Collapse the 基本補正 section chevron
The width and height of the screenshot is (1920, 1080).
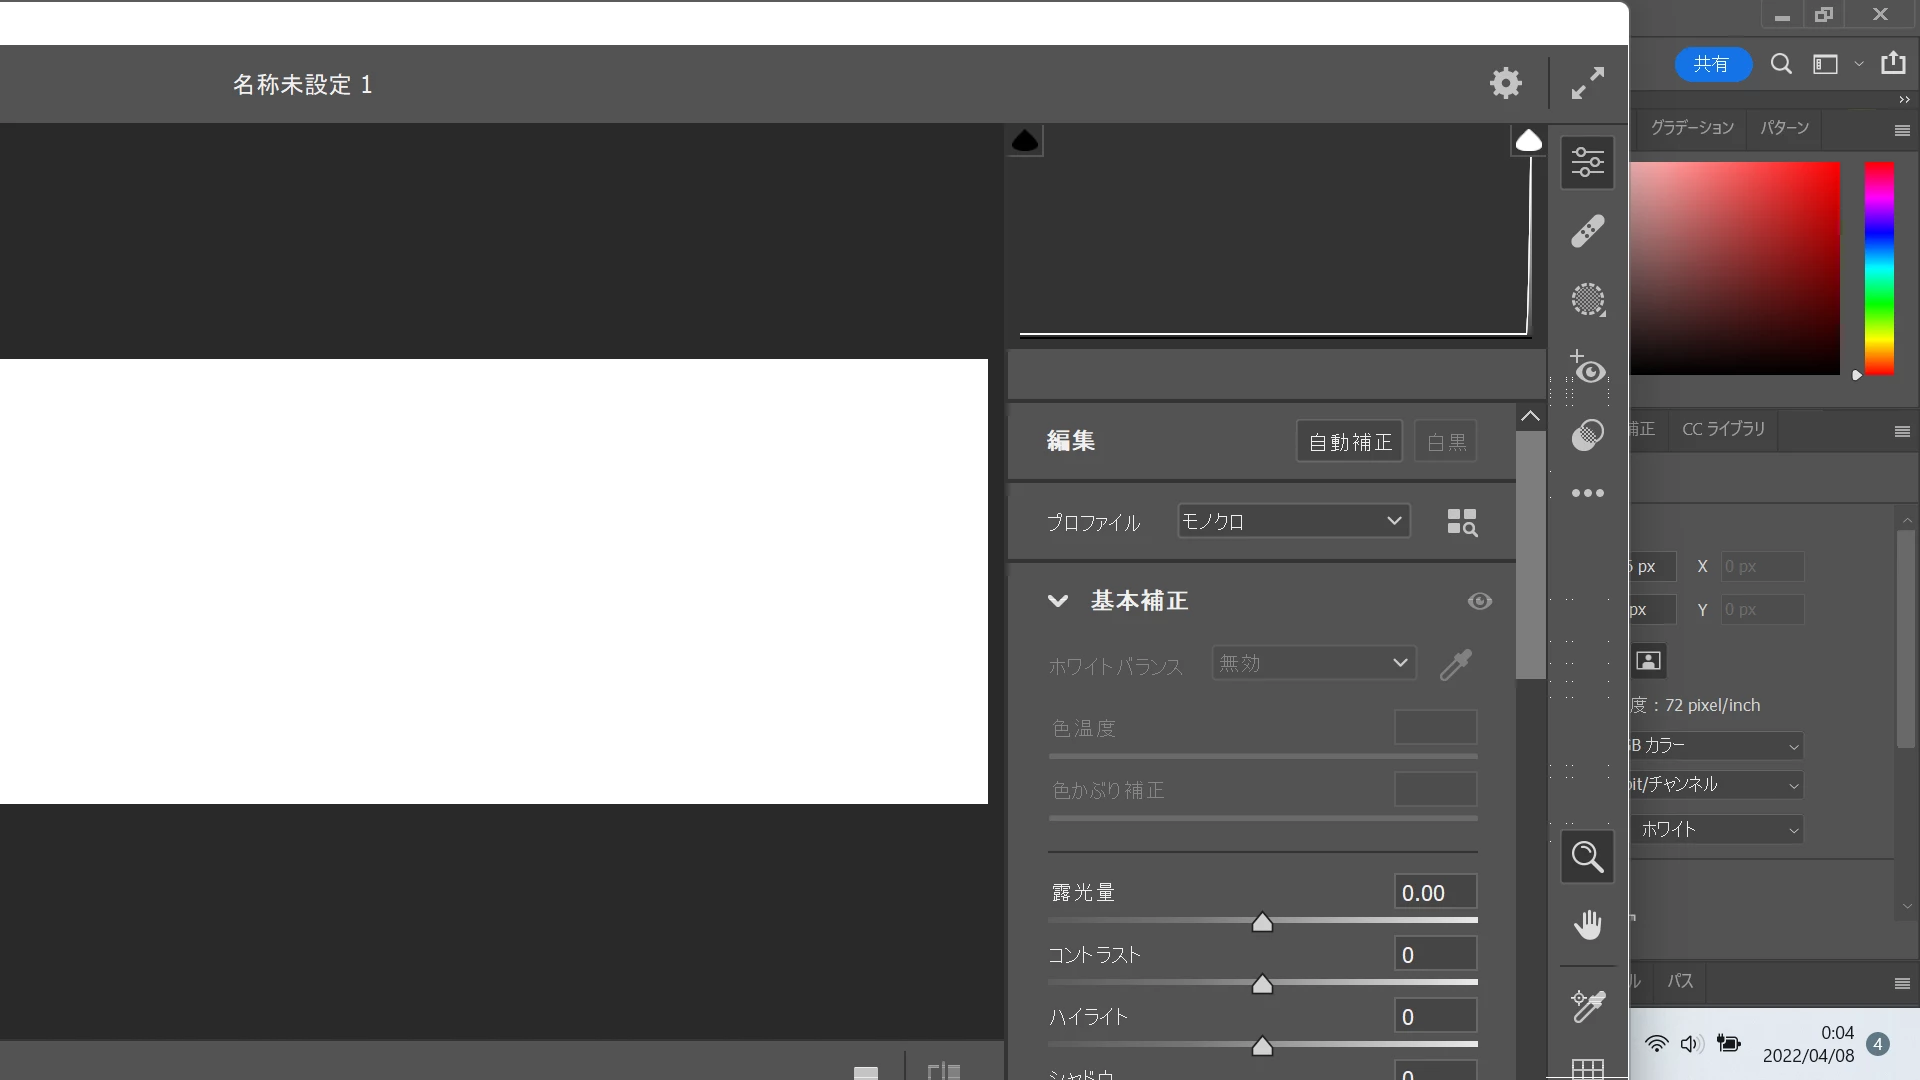pos(1057,601)
